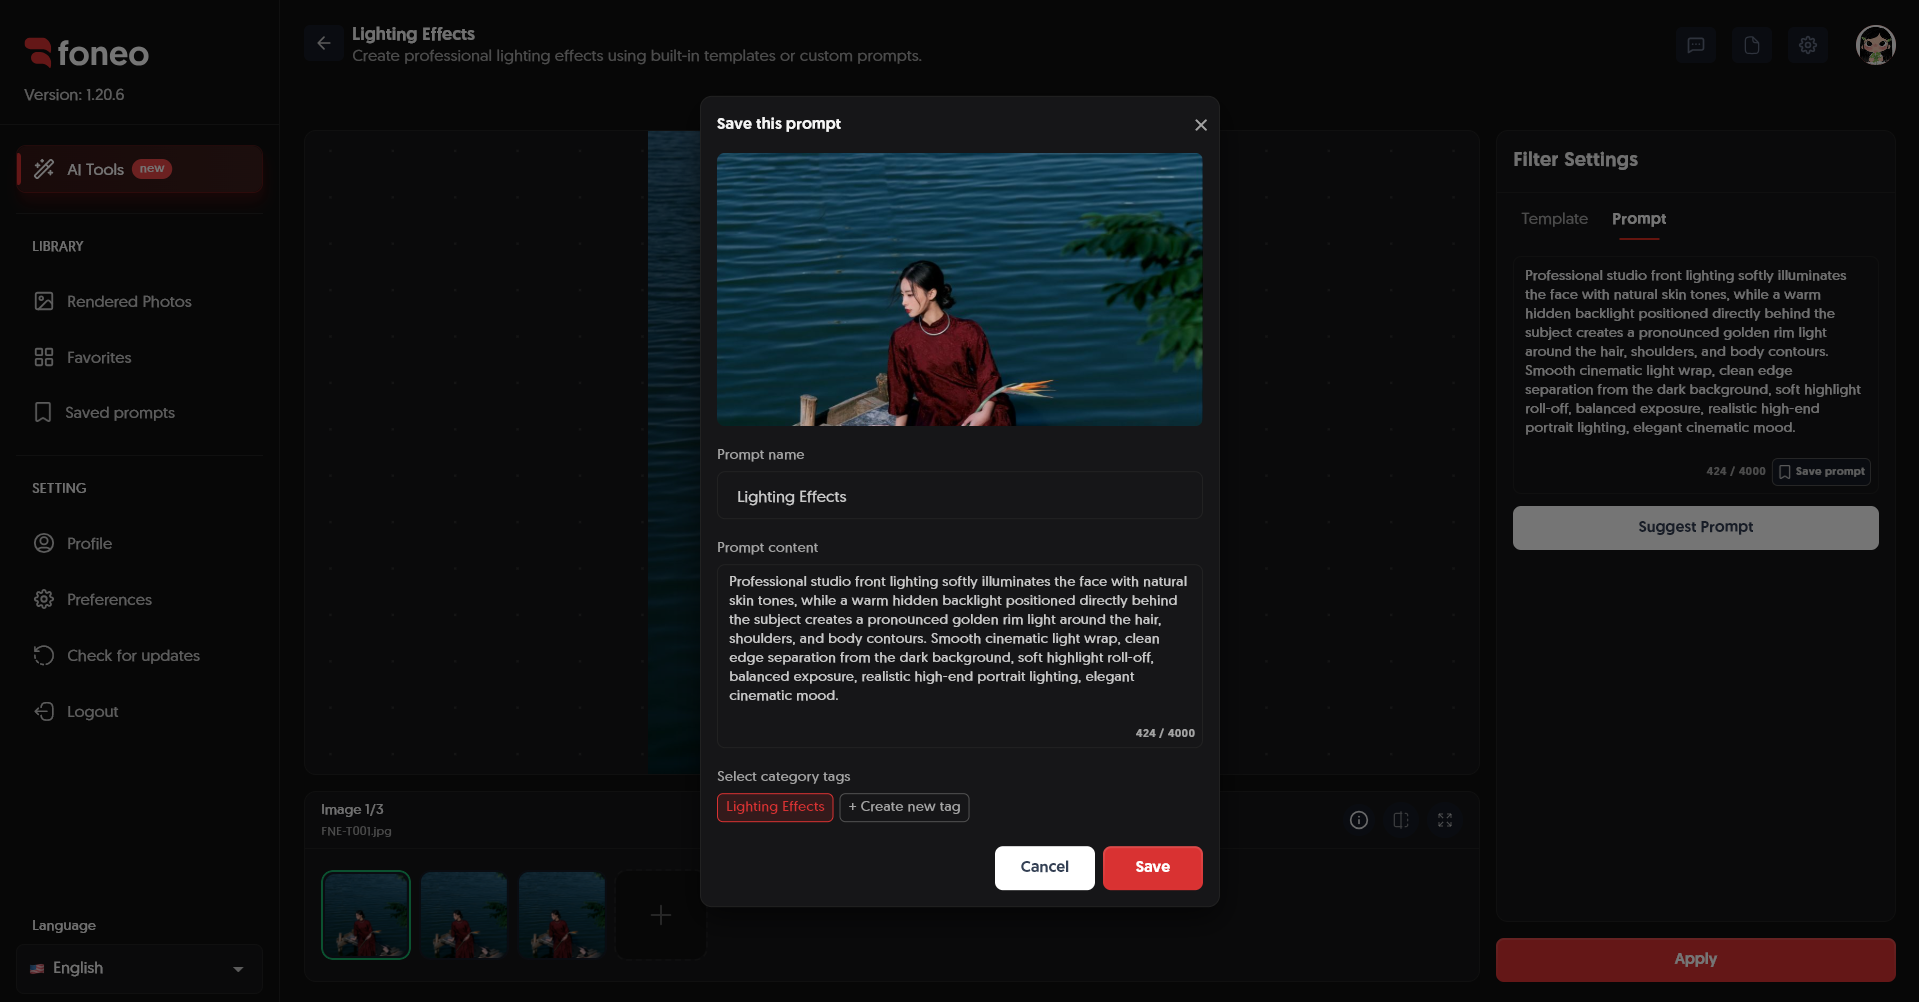Image resolution: width=1919 pixels, height=1002 pixels.
Task: Select the third image thumbnail
Action: point(562,915)
